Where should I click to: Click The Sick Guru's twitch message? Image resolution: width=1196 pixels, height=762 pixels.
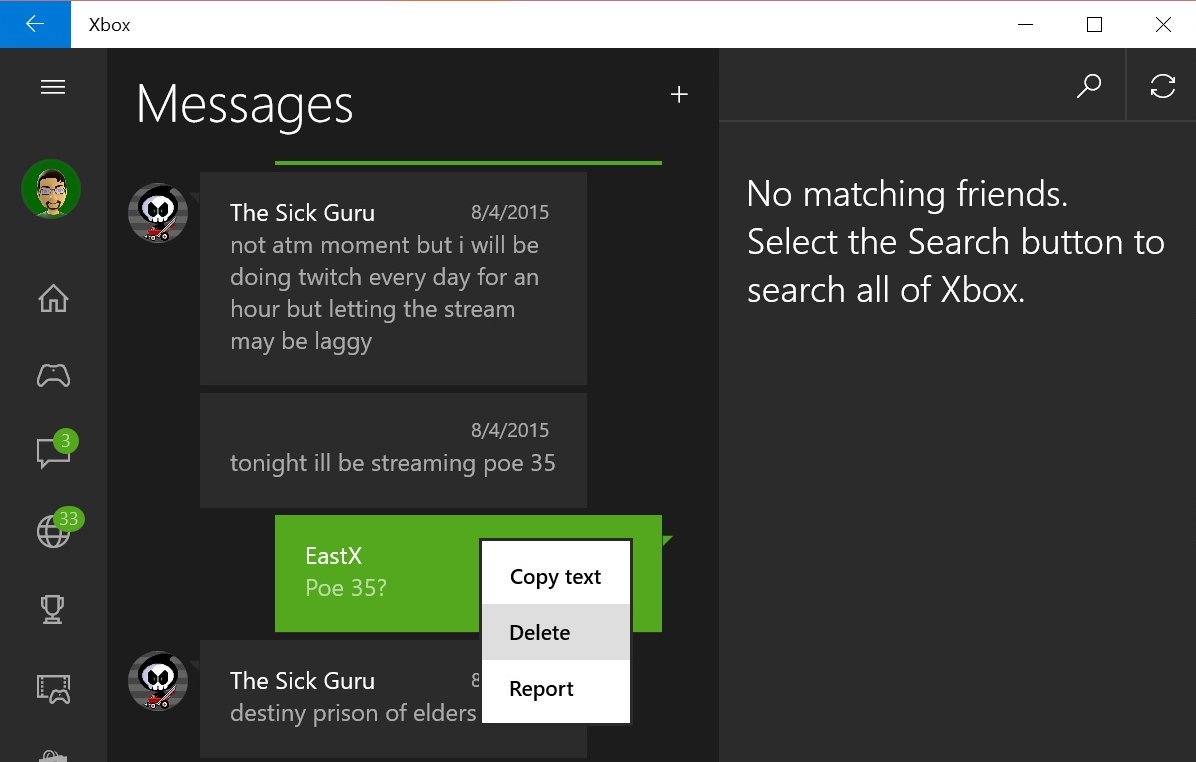[x=392, y=278]
